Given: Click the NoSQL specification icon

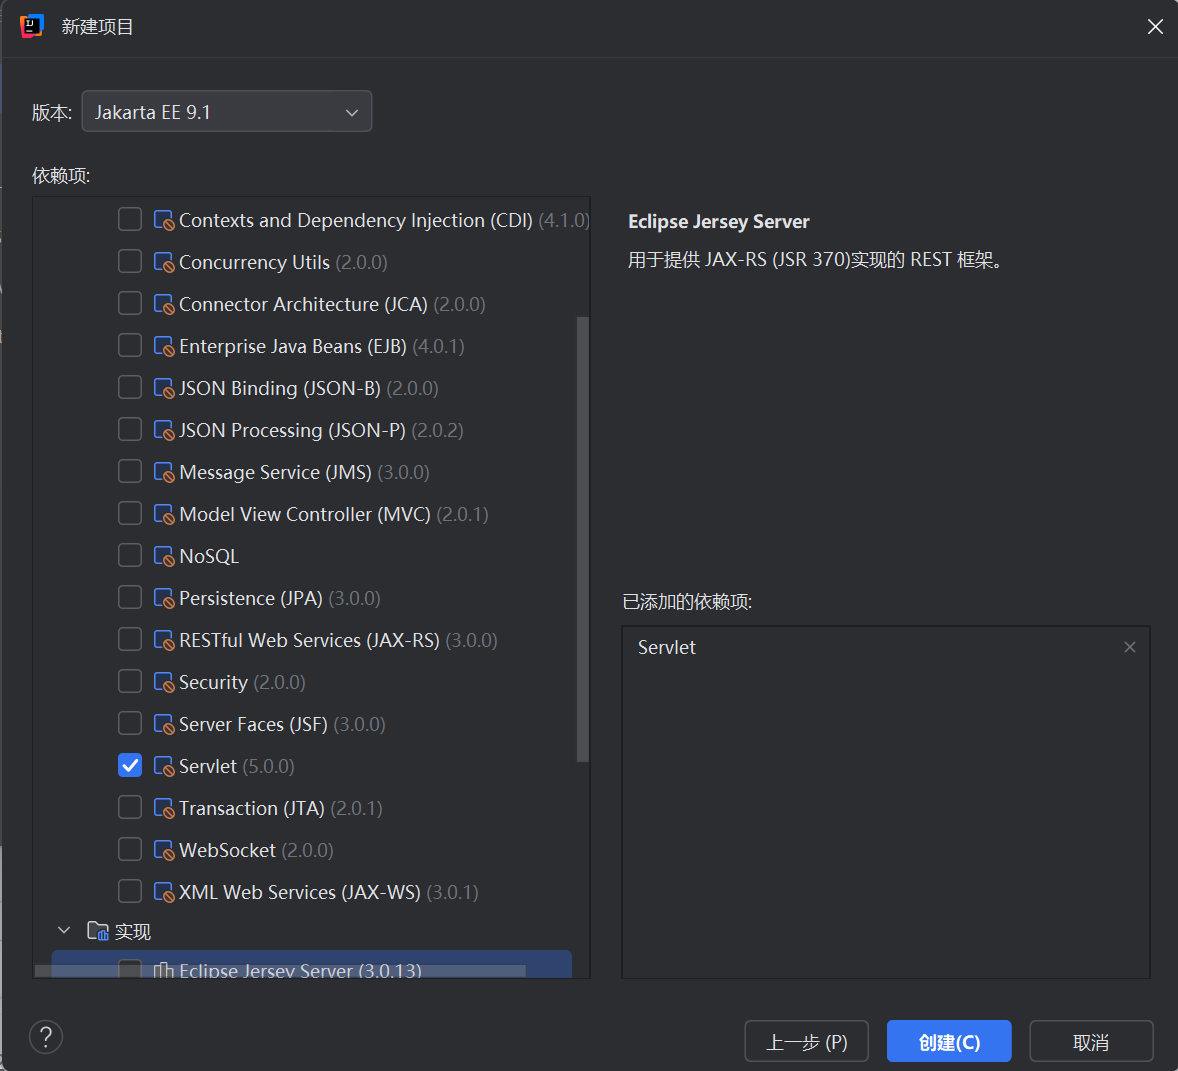Looking at the screenshot, I should [x=164, y=556].
